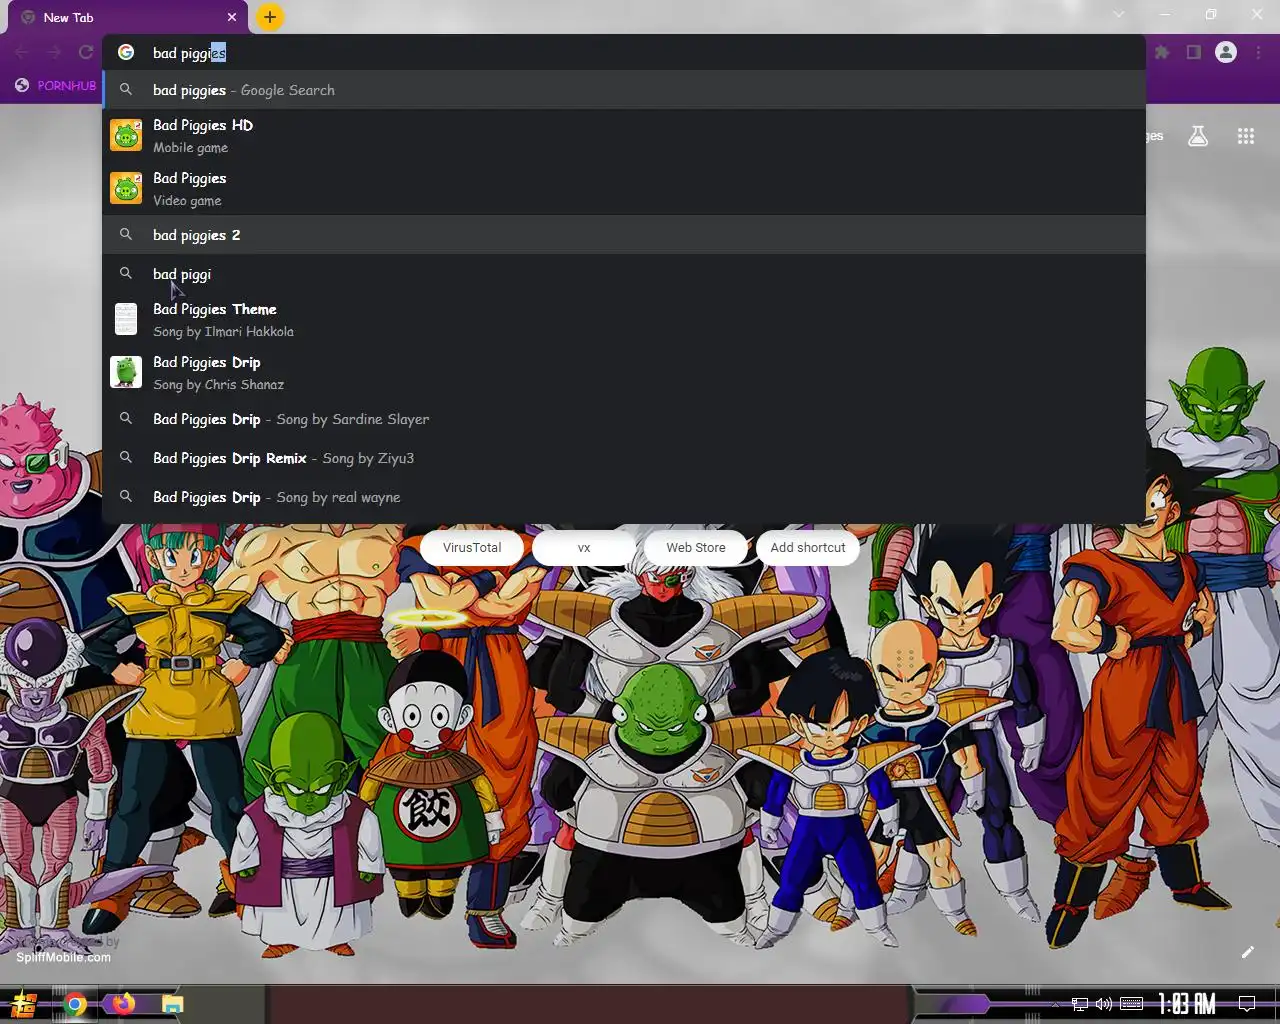This screenshot has width=1280, height=1024.
Task: Select Bad Piggies Drip by Sardine Slayer
Action: [624, 419]
